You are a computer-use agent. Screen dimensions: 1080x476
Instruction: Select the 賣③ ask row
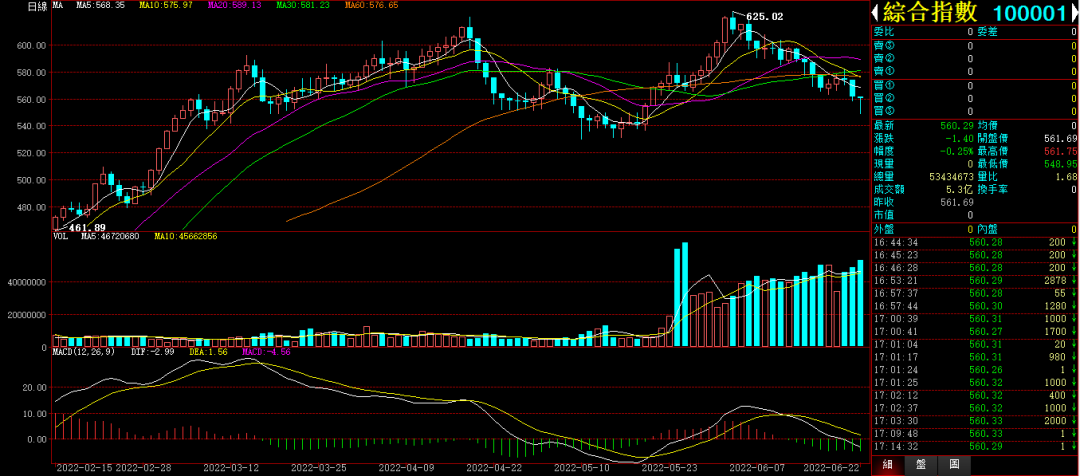(975, 45)
